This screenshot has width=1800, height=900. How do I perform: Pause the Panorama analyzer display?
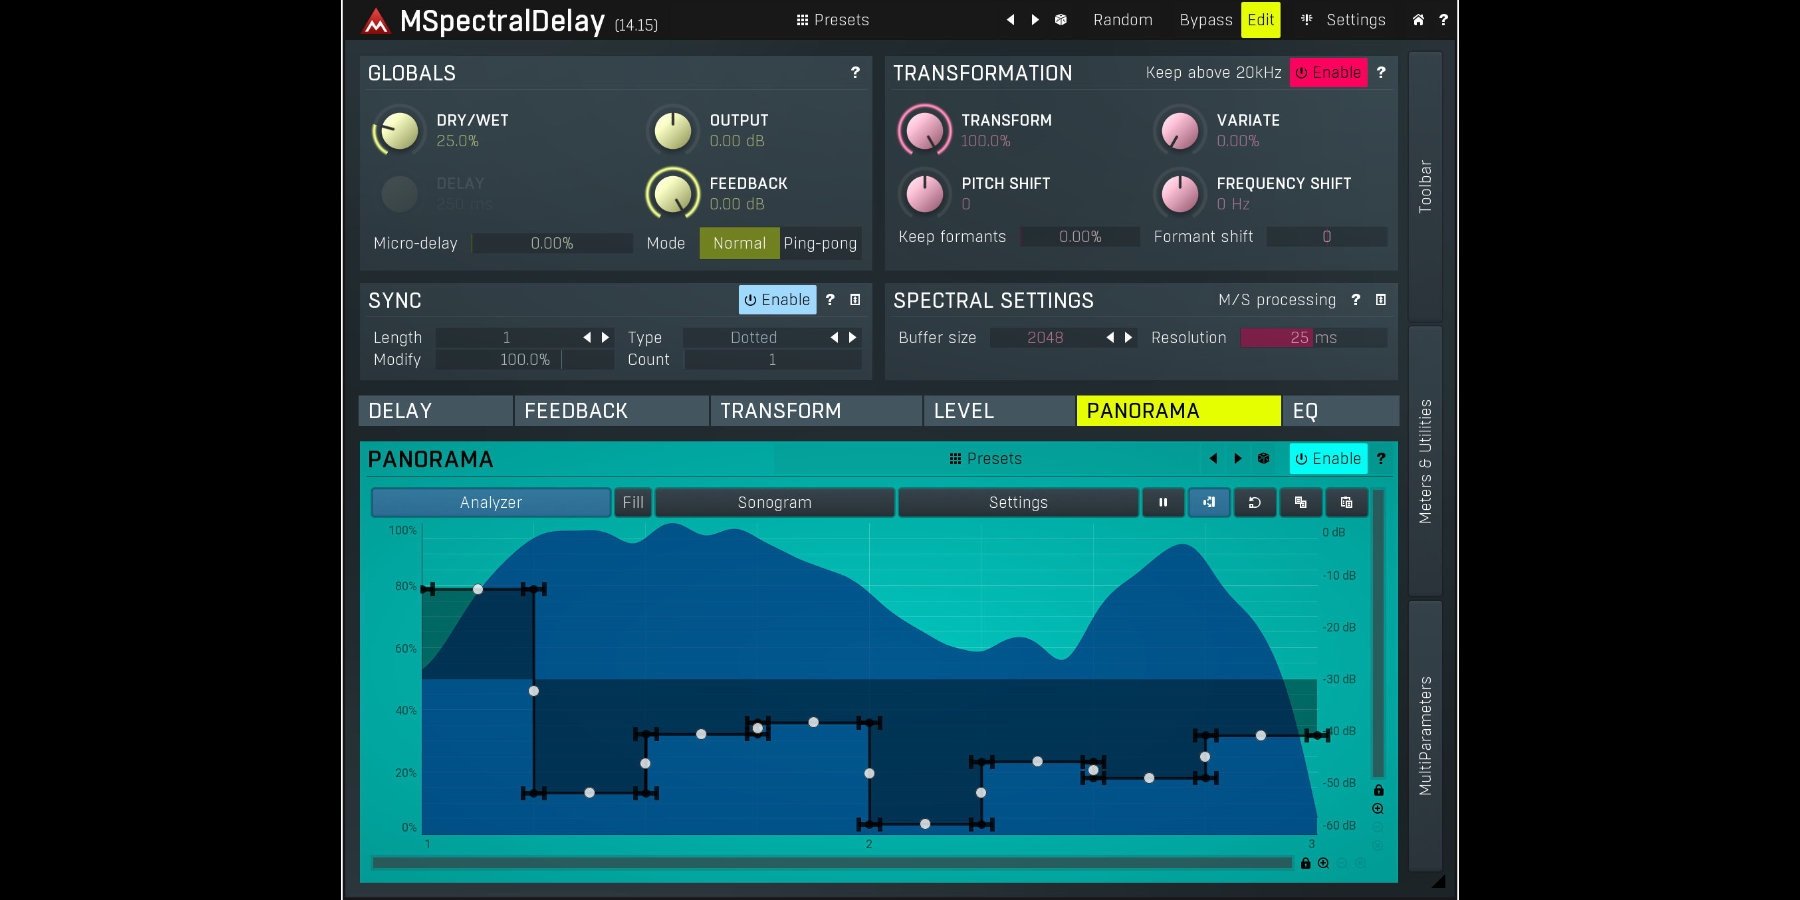point(1163,502)
